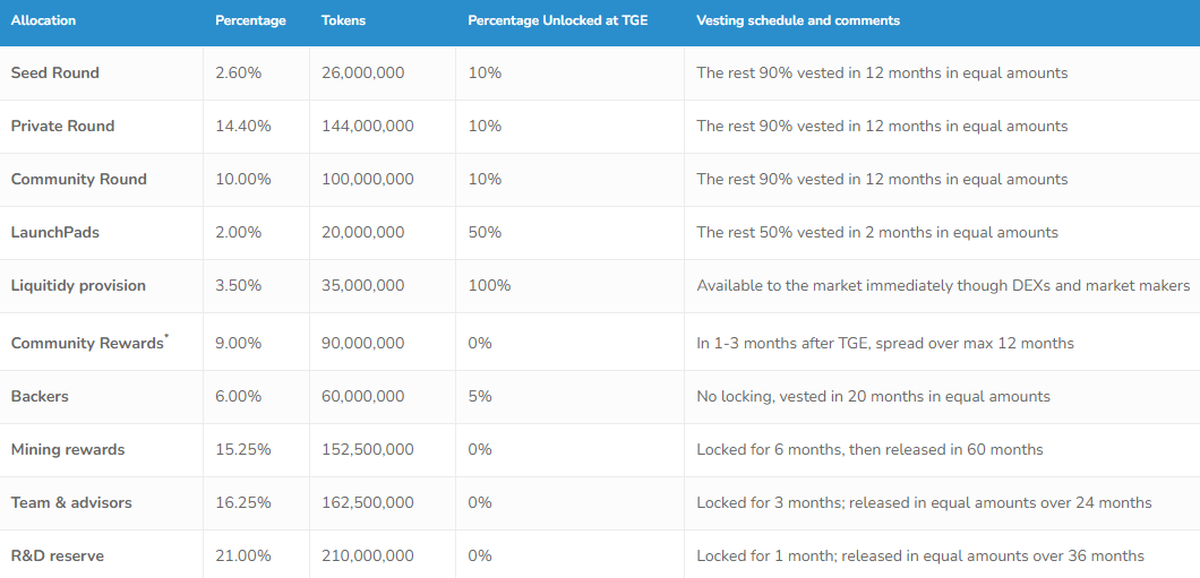Click the Community Rewards footnote label

coord(89,343)
